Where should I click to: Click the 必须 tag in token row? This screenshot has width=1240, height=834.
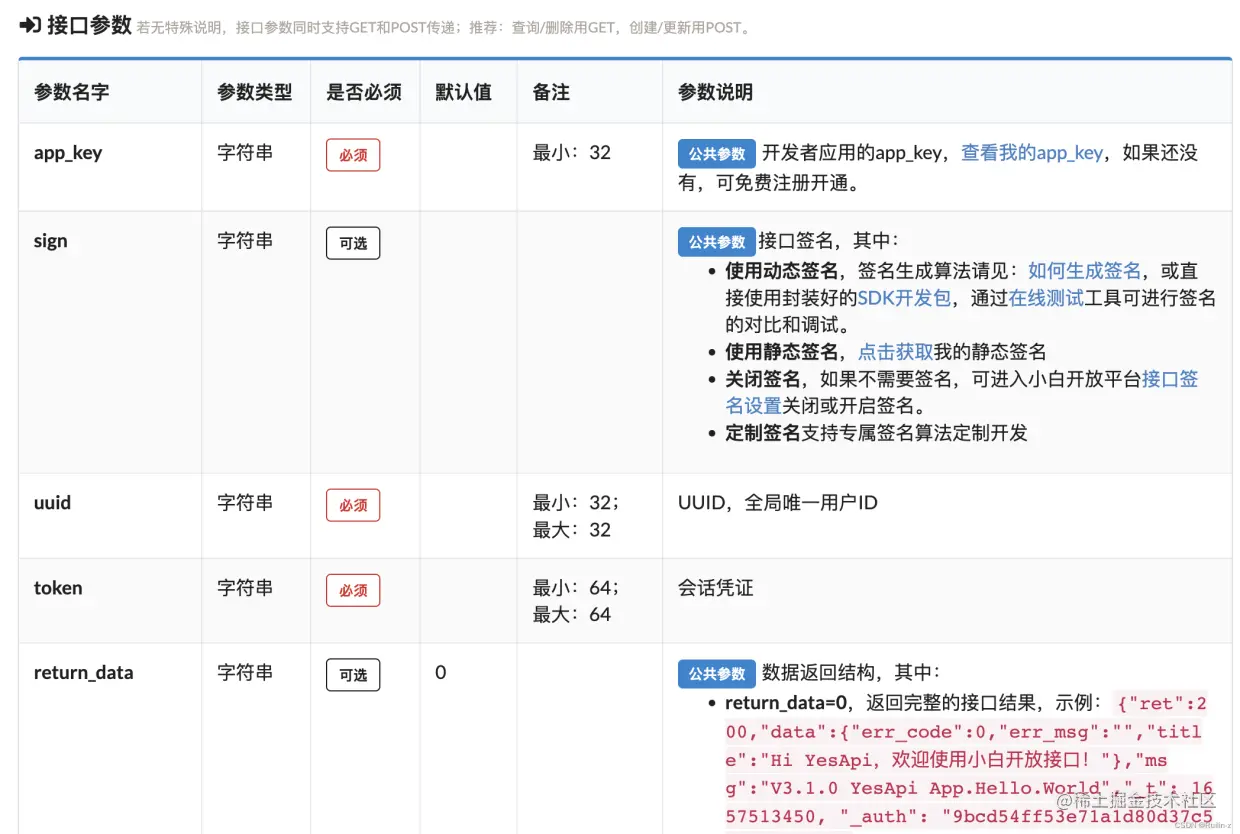pos(353,590)
